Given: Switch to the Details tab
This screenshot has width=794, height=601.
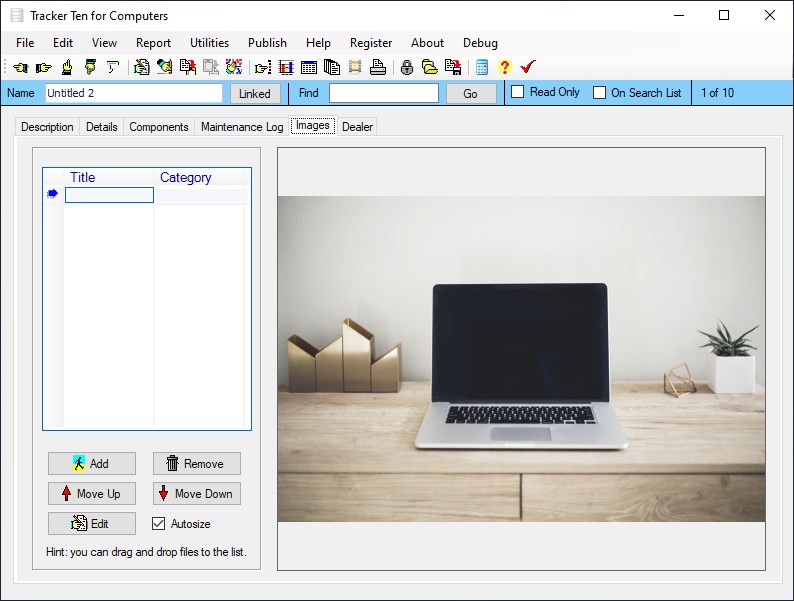Looking at the screenshot, I should click(x=102, y=127).
